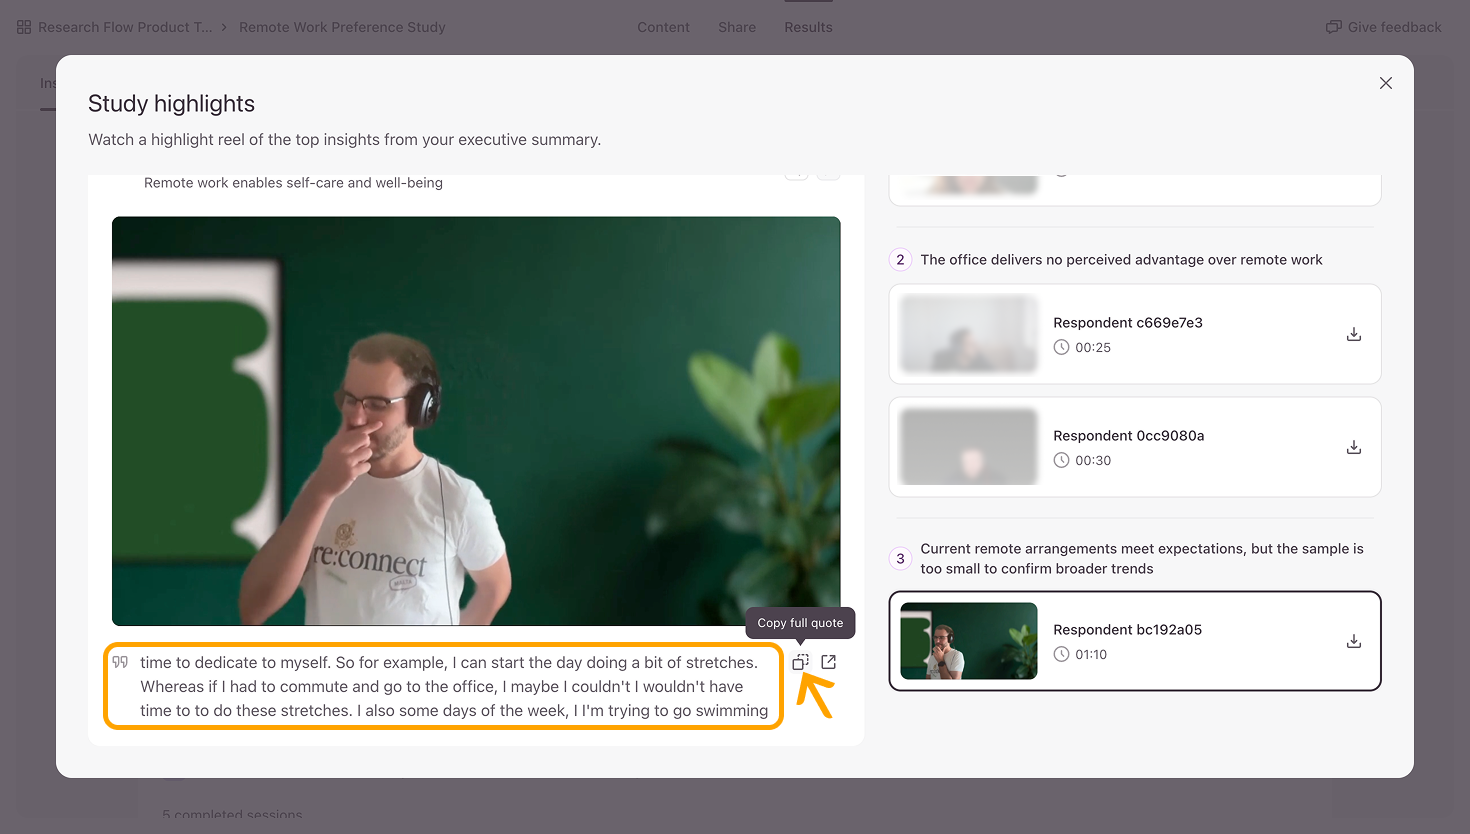Click the clock icon next to 00:30
Screen dimensions: 1470x834
[1061, 460]
